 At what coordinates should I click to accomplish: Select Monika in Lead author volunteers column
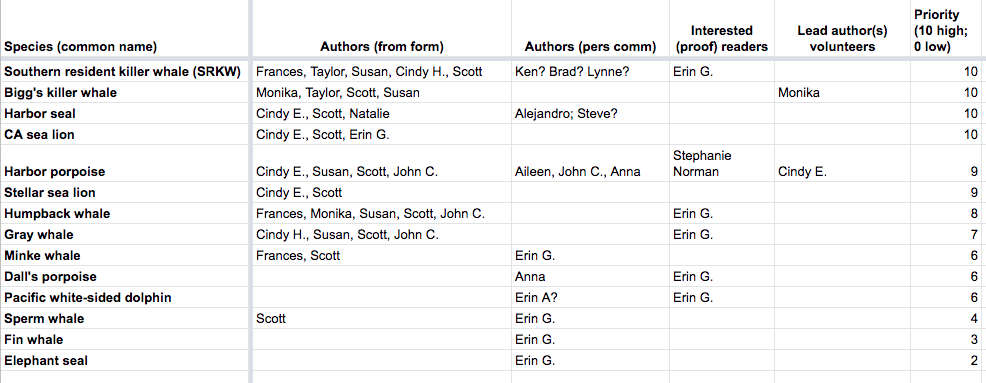click(842, 92)
